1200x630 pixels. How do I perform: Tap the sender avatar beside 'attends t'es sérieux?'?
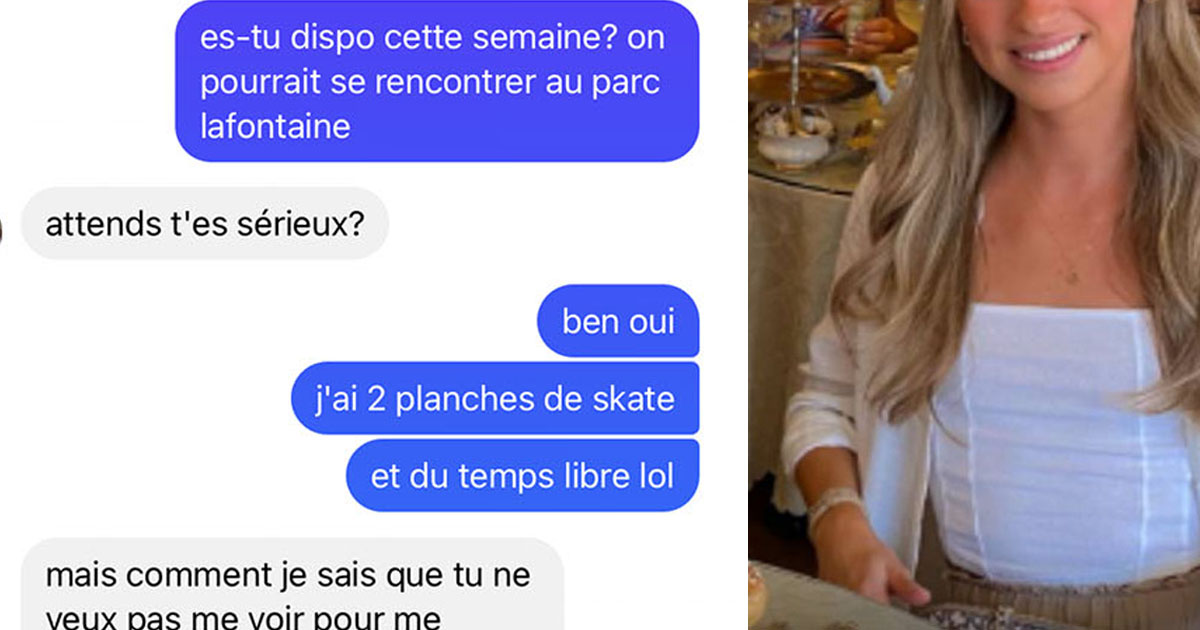3,224
